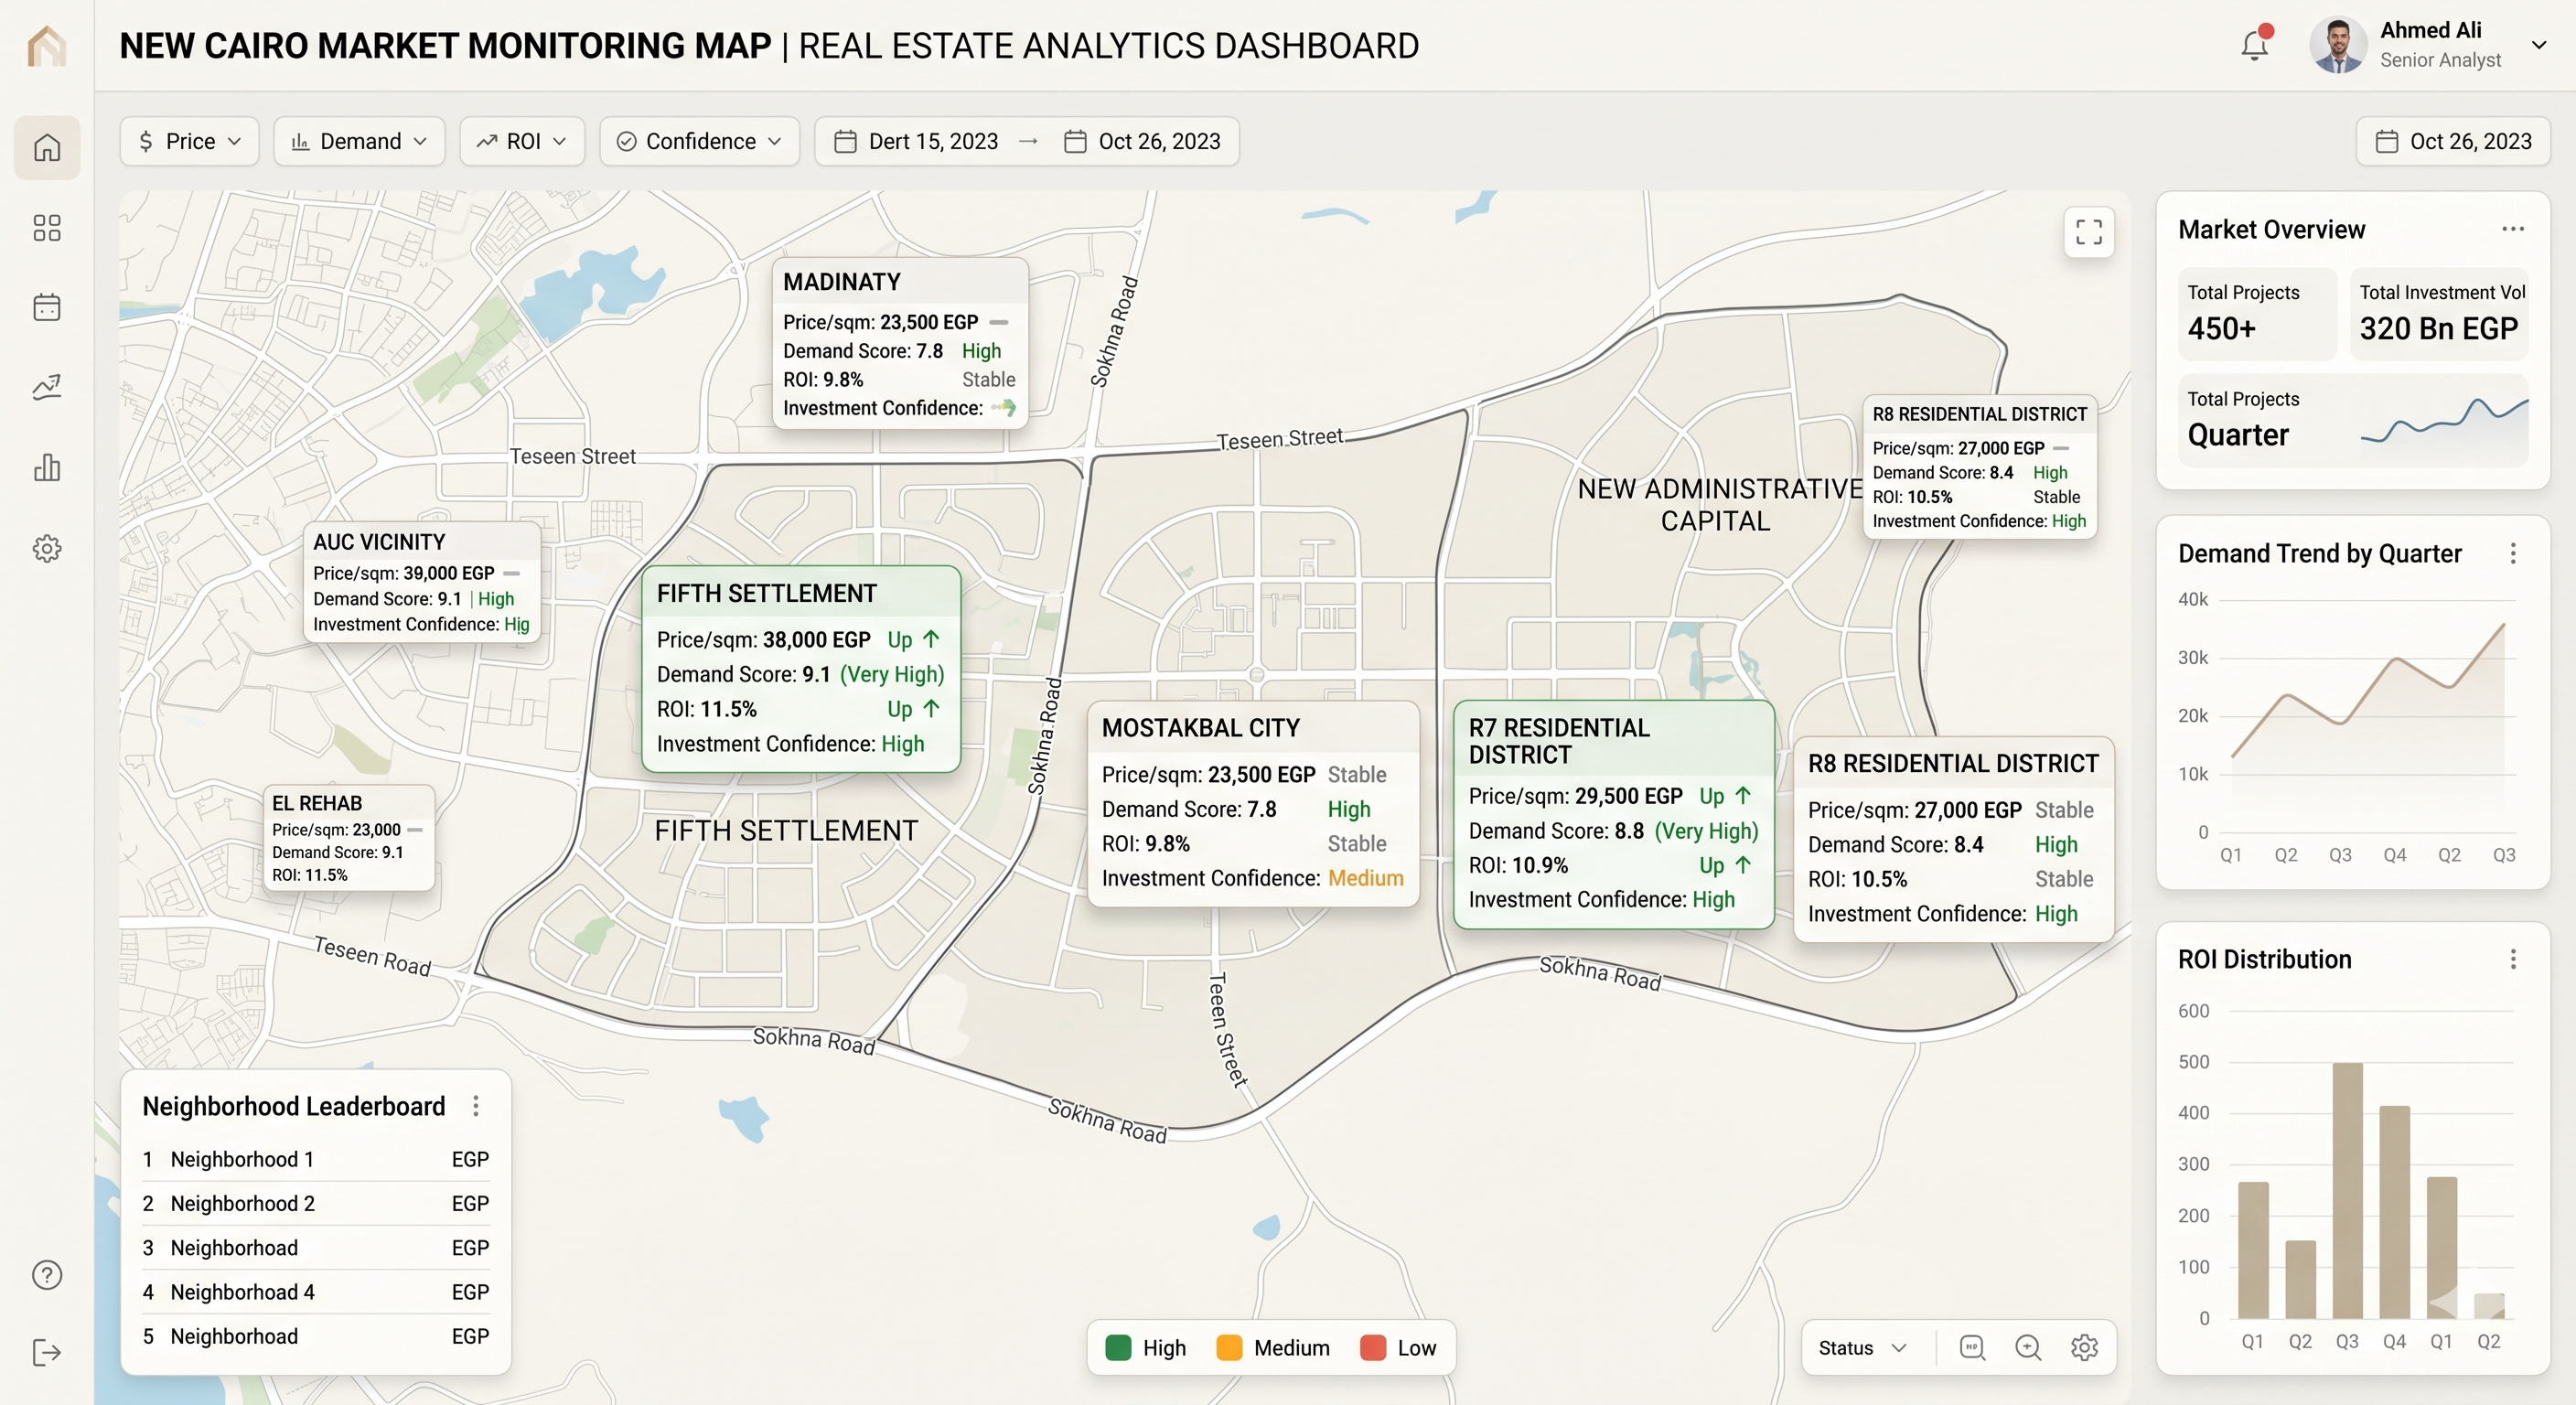Viewport: 2576px width, 1405px height.
Task: Click the Up arrow beside R7 ROI 10.9%
Action: 1743,865
